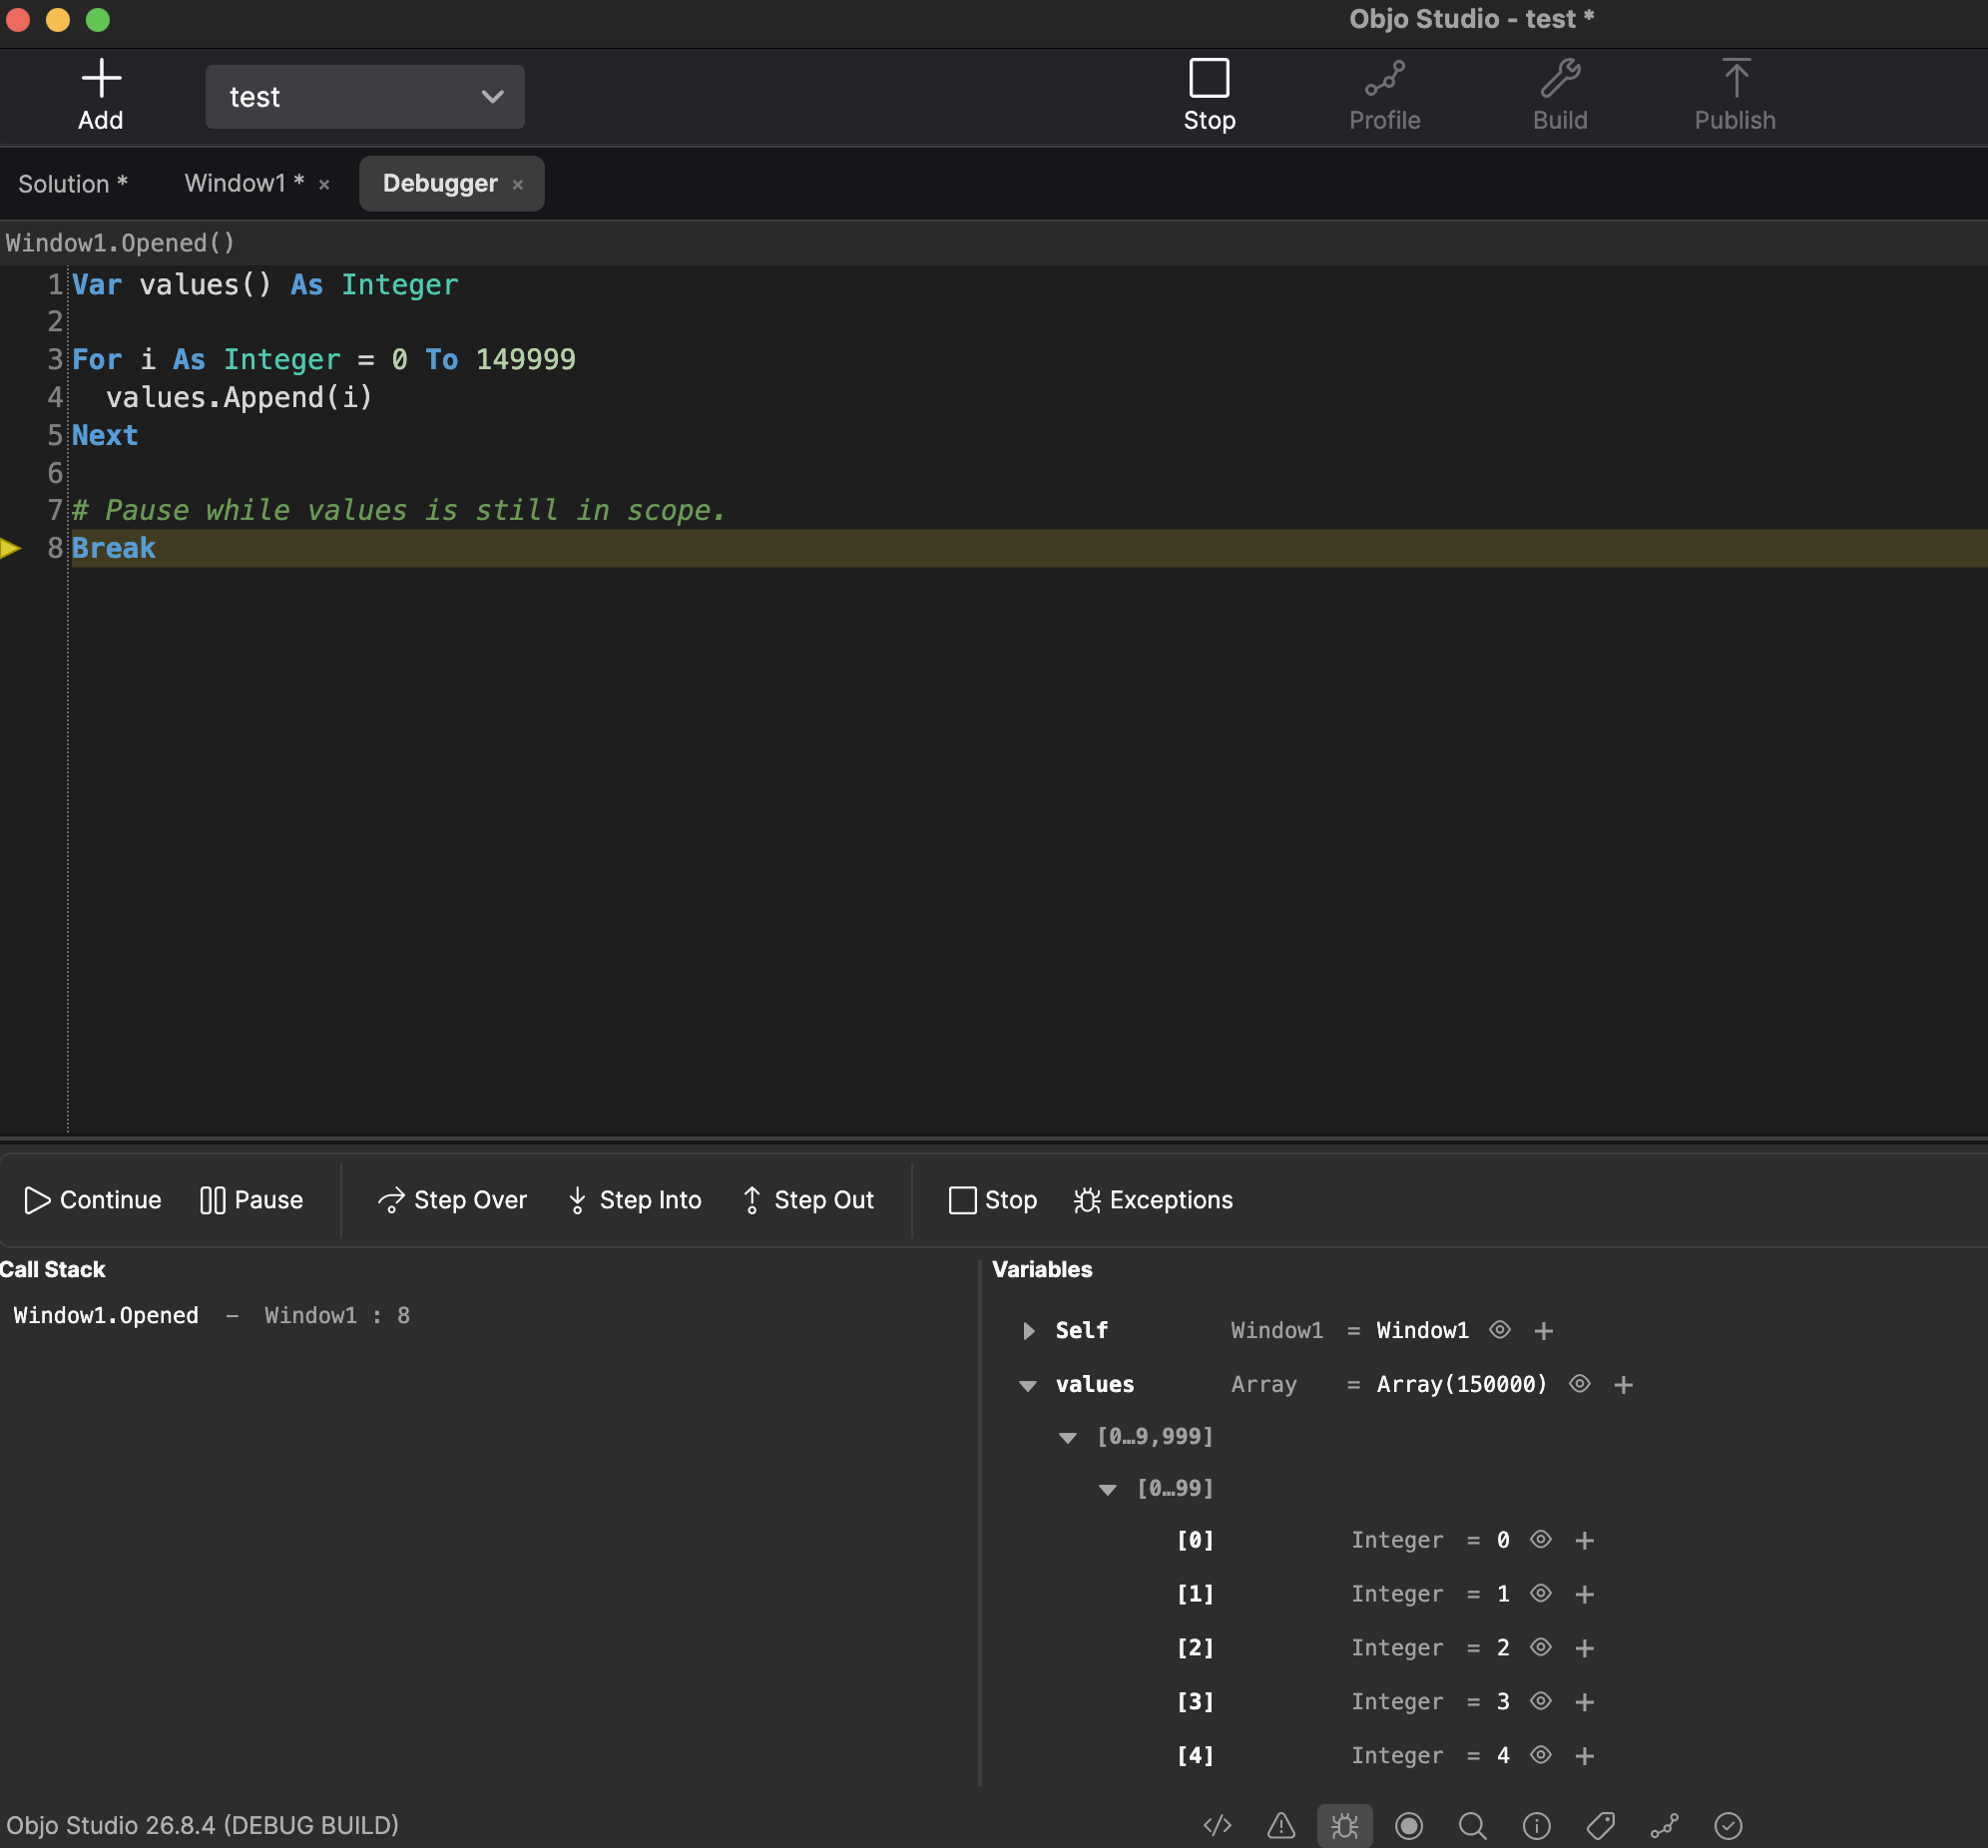
Task: Click plus icon for element [1]
Action: pyautogui.click(x=1585, y=1595)
